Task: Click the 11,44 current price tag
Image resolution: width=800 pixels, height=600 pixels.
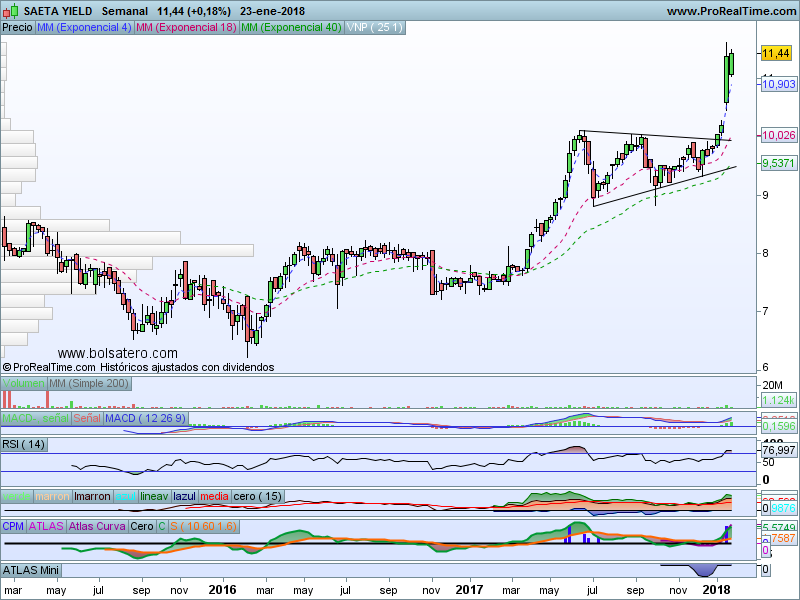Action: [x=776, y=53]
